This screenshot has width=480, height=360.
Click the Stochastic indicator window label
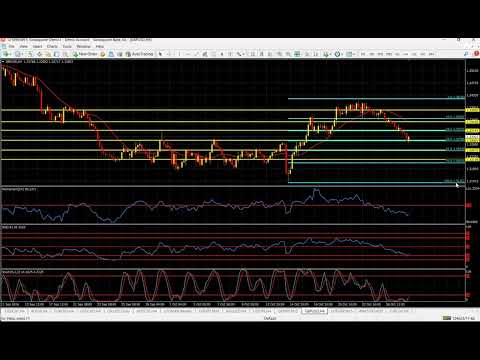pyautogui.click(x=23, y=272)
